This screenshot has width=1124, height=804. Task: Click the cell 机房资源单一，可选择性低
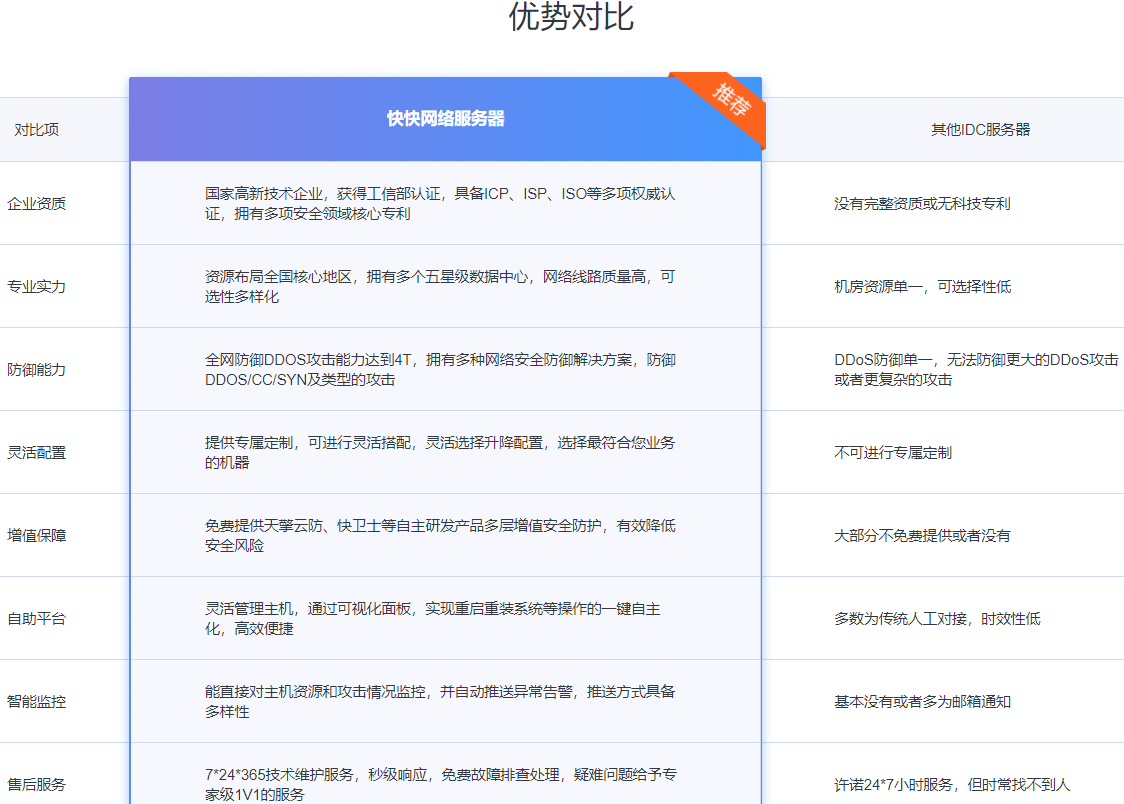[x=922, y=287]
